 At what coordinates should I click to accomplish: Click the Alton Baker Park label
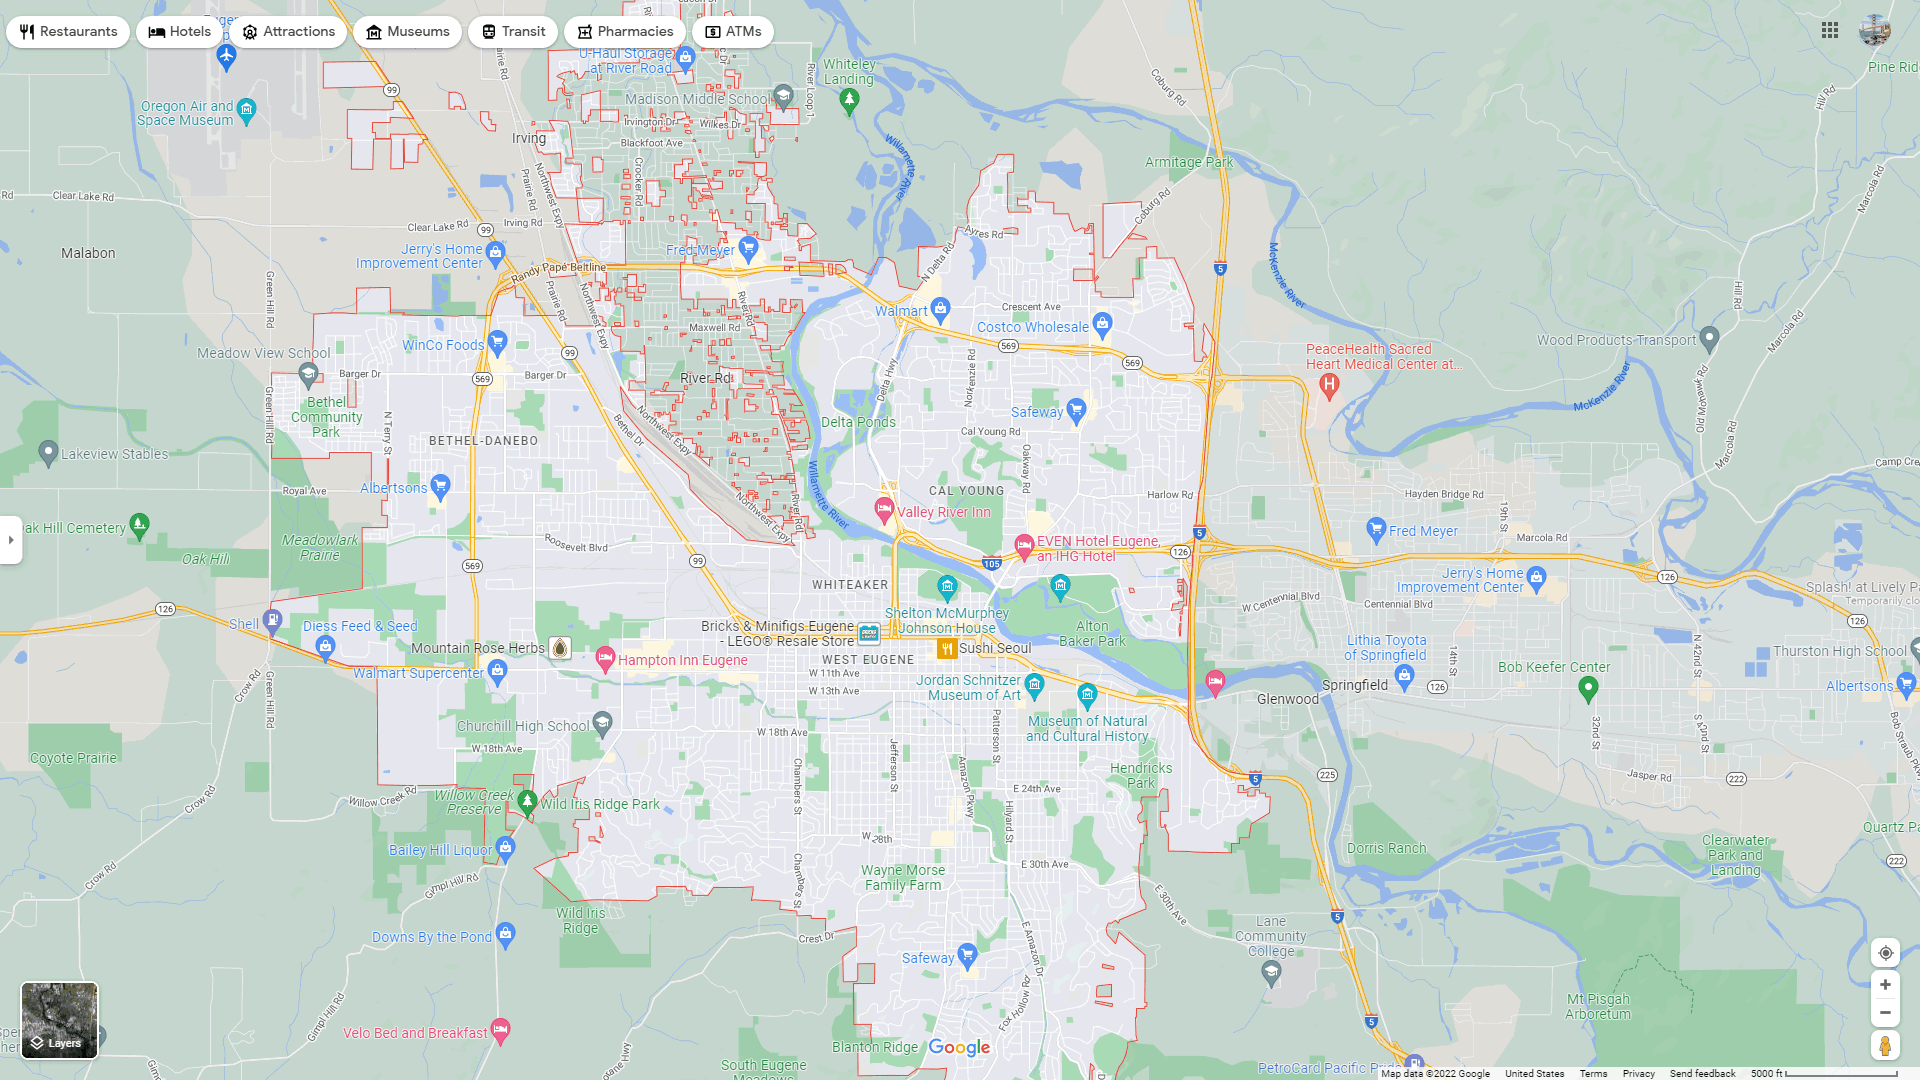1092,634
